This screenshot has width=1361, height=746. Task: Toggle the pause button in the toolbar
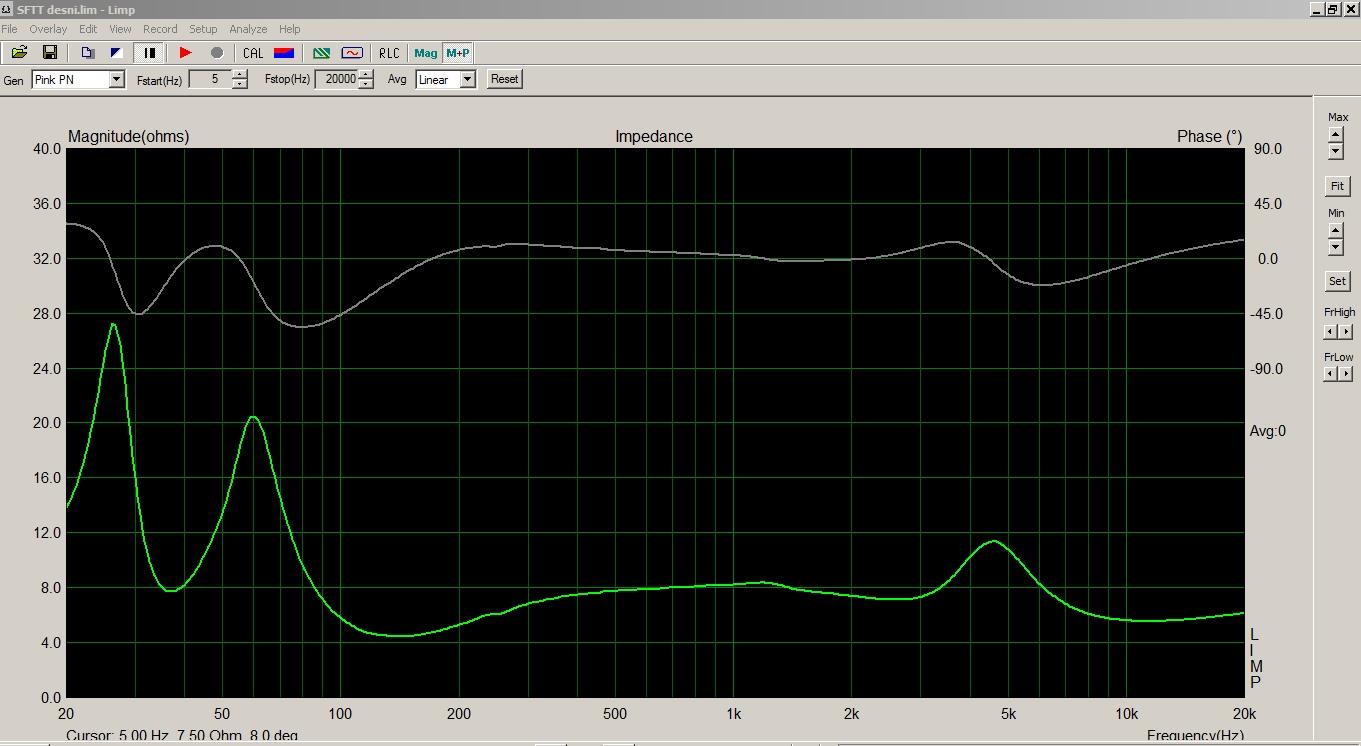click(x=149, y=53)
